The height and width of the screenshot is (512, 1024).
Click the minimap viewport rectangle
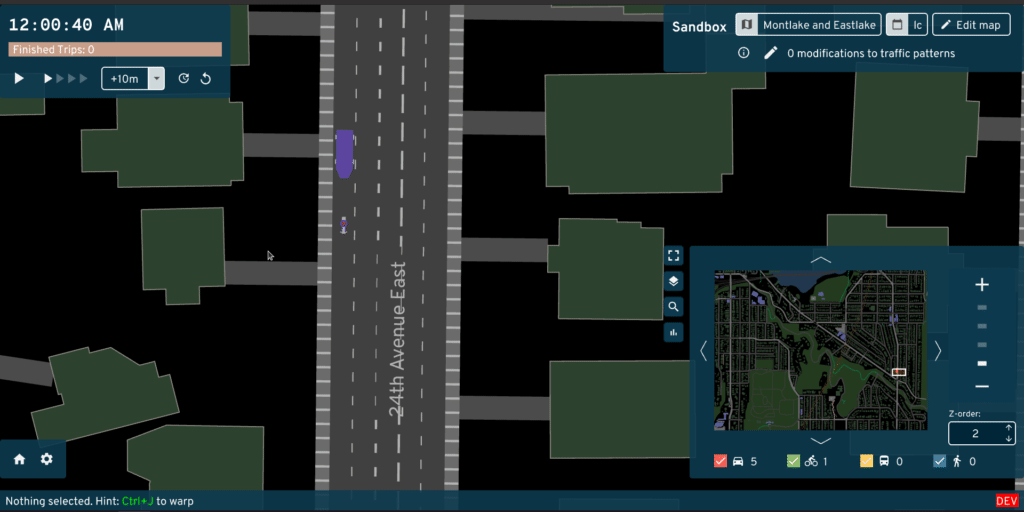point(899,372)
